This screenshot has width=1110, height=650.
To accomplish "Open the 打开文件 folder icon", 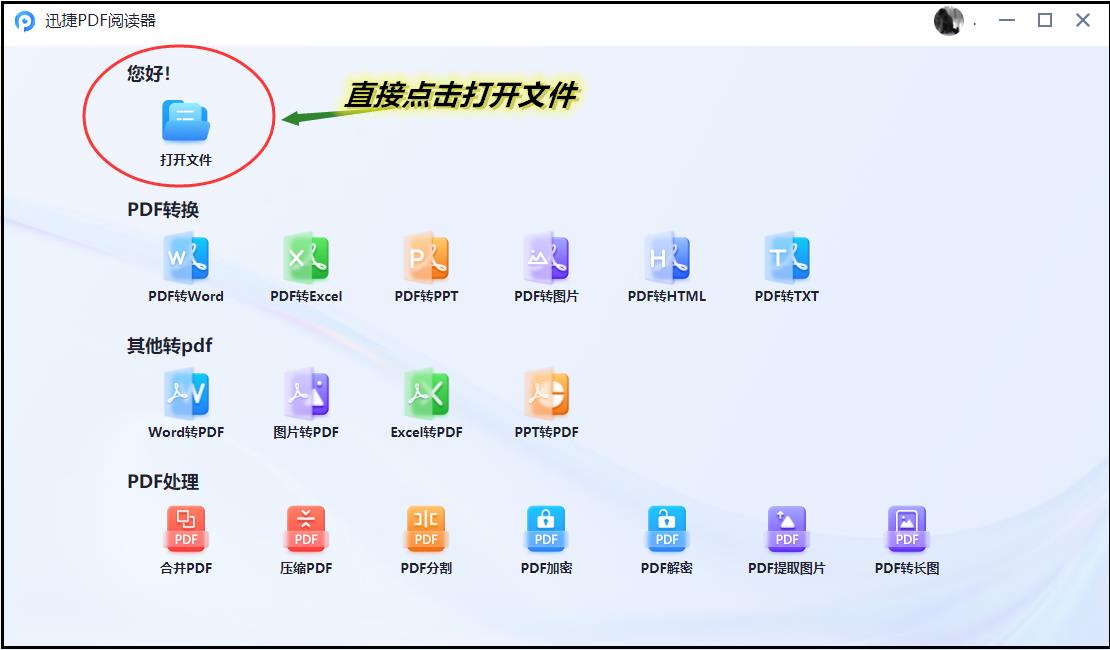I will click(185, 121).
